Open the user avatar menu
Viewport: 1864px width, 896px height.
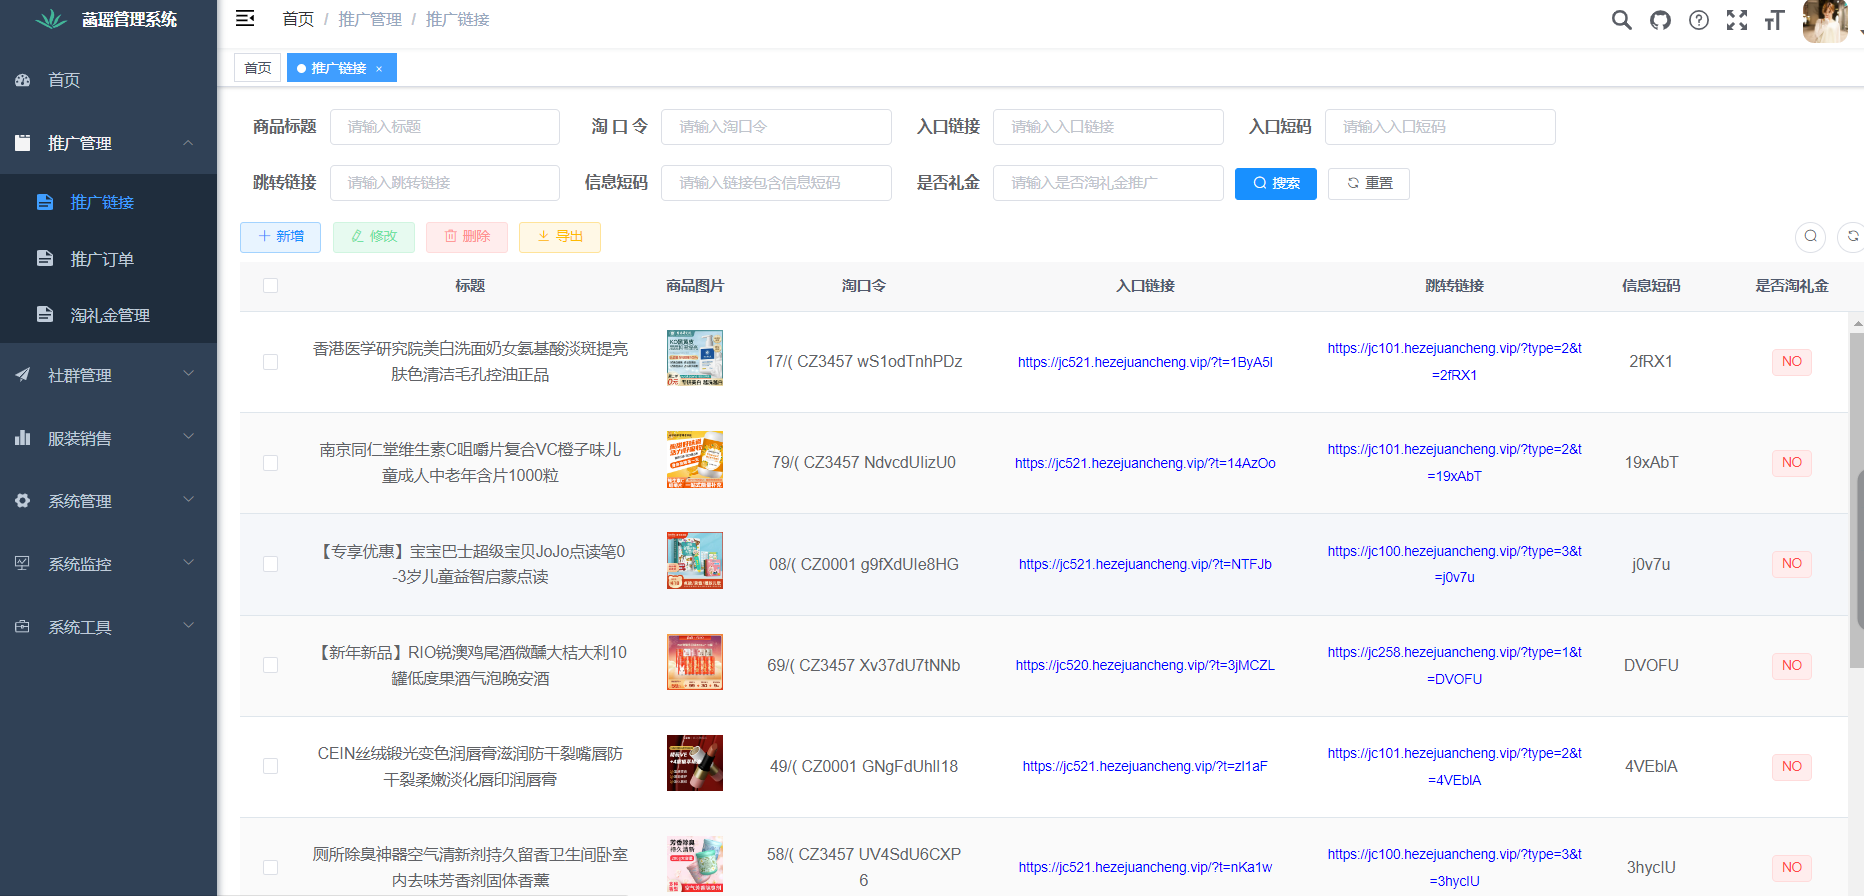click(1825, 21)
